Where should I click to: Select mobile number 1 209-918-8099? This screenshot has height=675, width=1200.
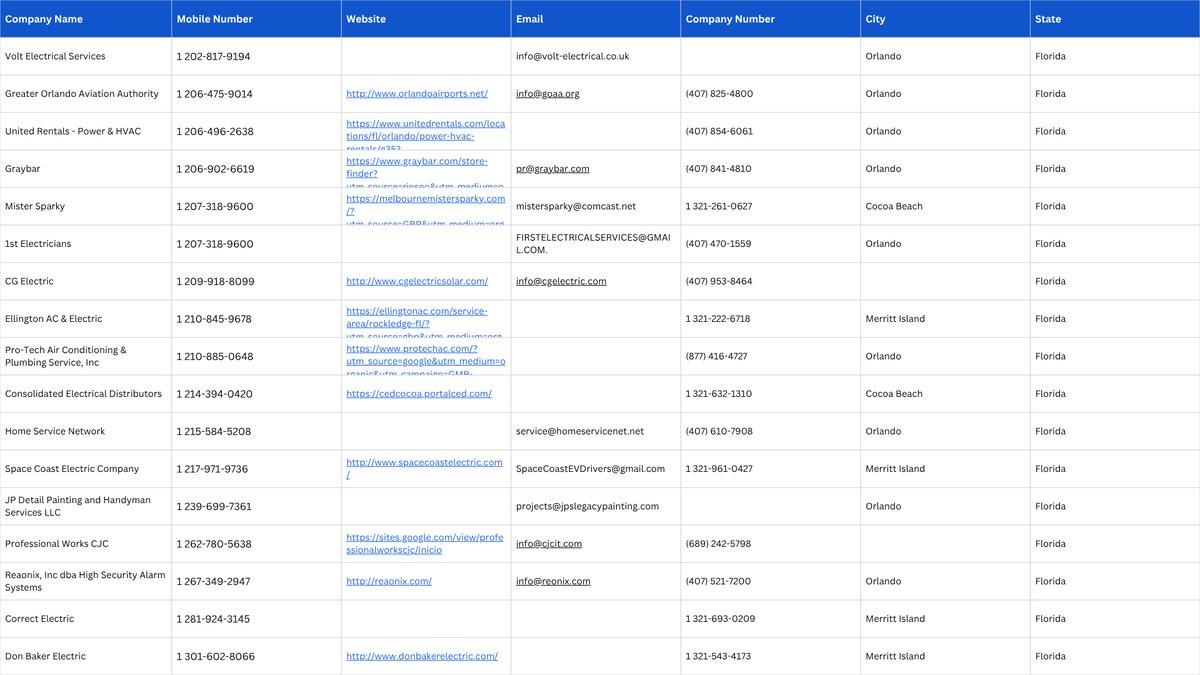tap(256, 281)
